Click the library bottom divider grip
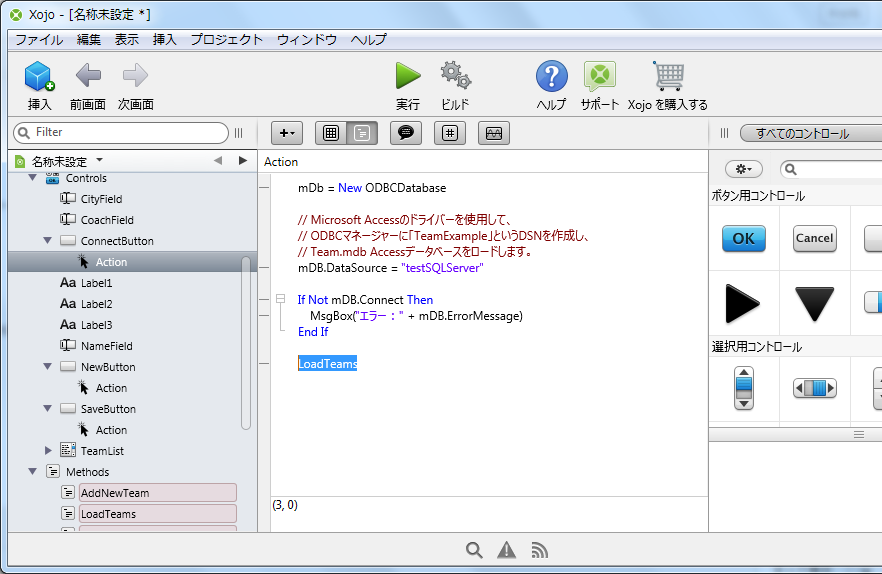The width and height of the screenshot is (882, 574). tap(859, 434)
